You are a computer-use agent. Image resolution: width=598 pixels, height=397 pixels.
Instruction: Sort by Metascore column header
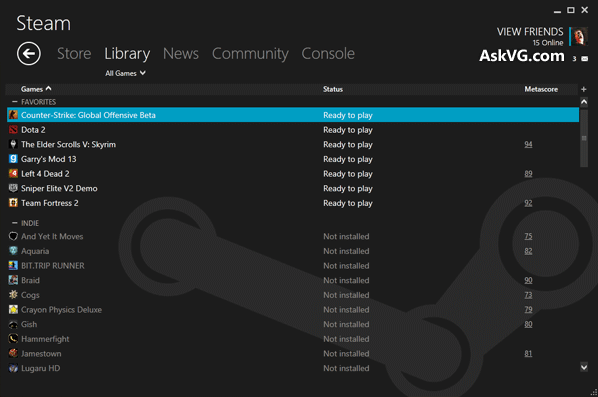point(541,89)
